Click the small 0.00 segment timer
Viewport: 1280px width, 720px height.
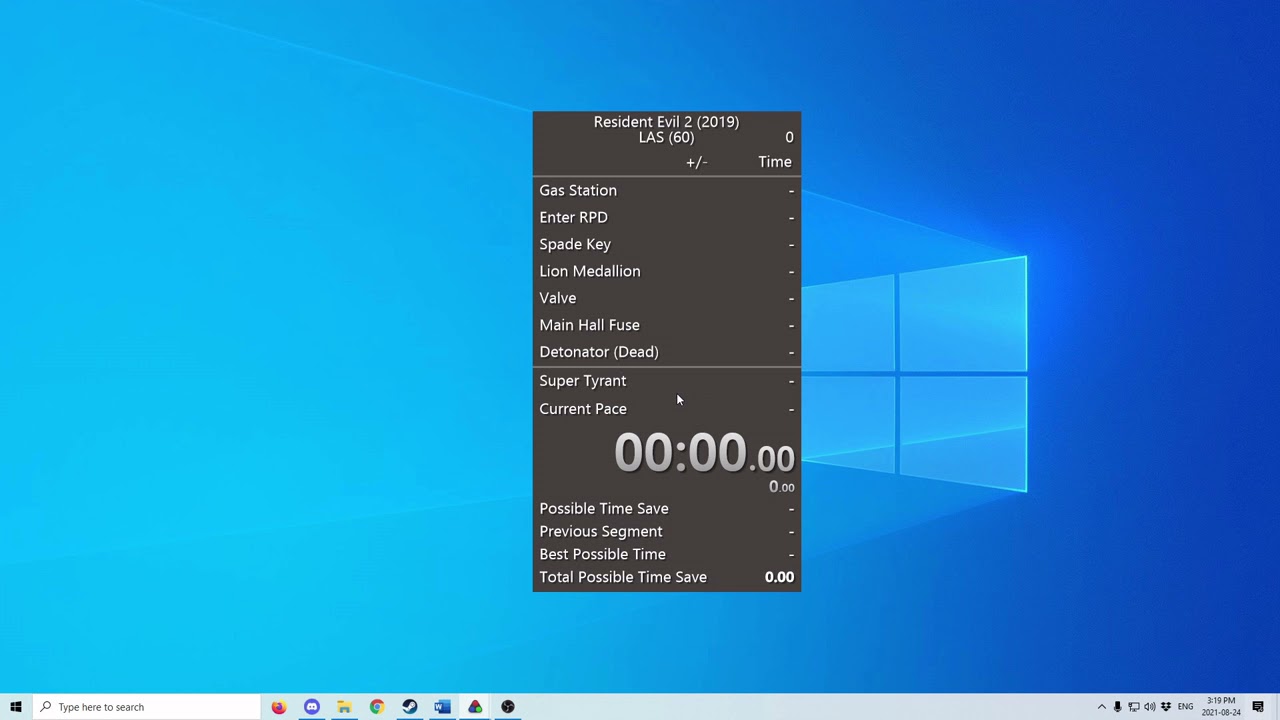[x=782, y=487]
